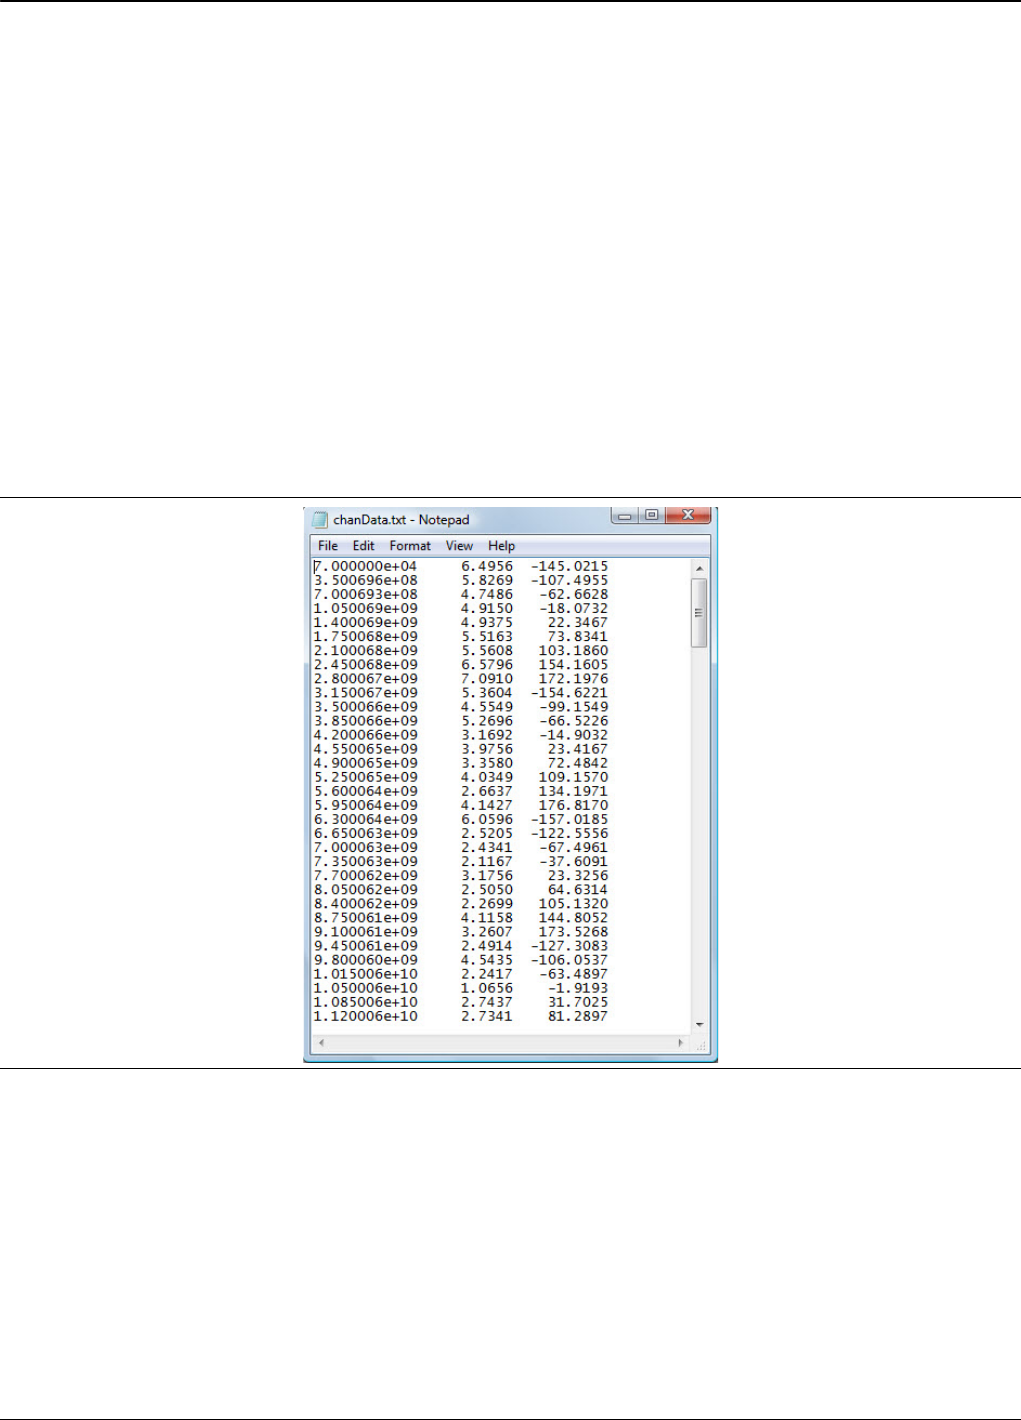Image resolution: width=1021 pixels, height=1420 pixels.
Task: Click the value -154.6221
Action: tap(570, 692)
